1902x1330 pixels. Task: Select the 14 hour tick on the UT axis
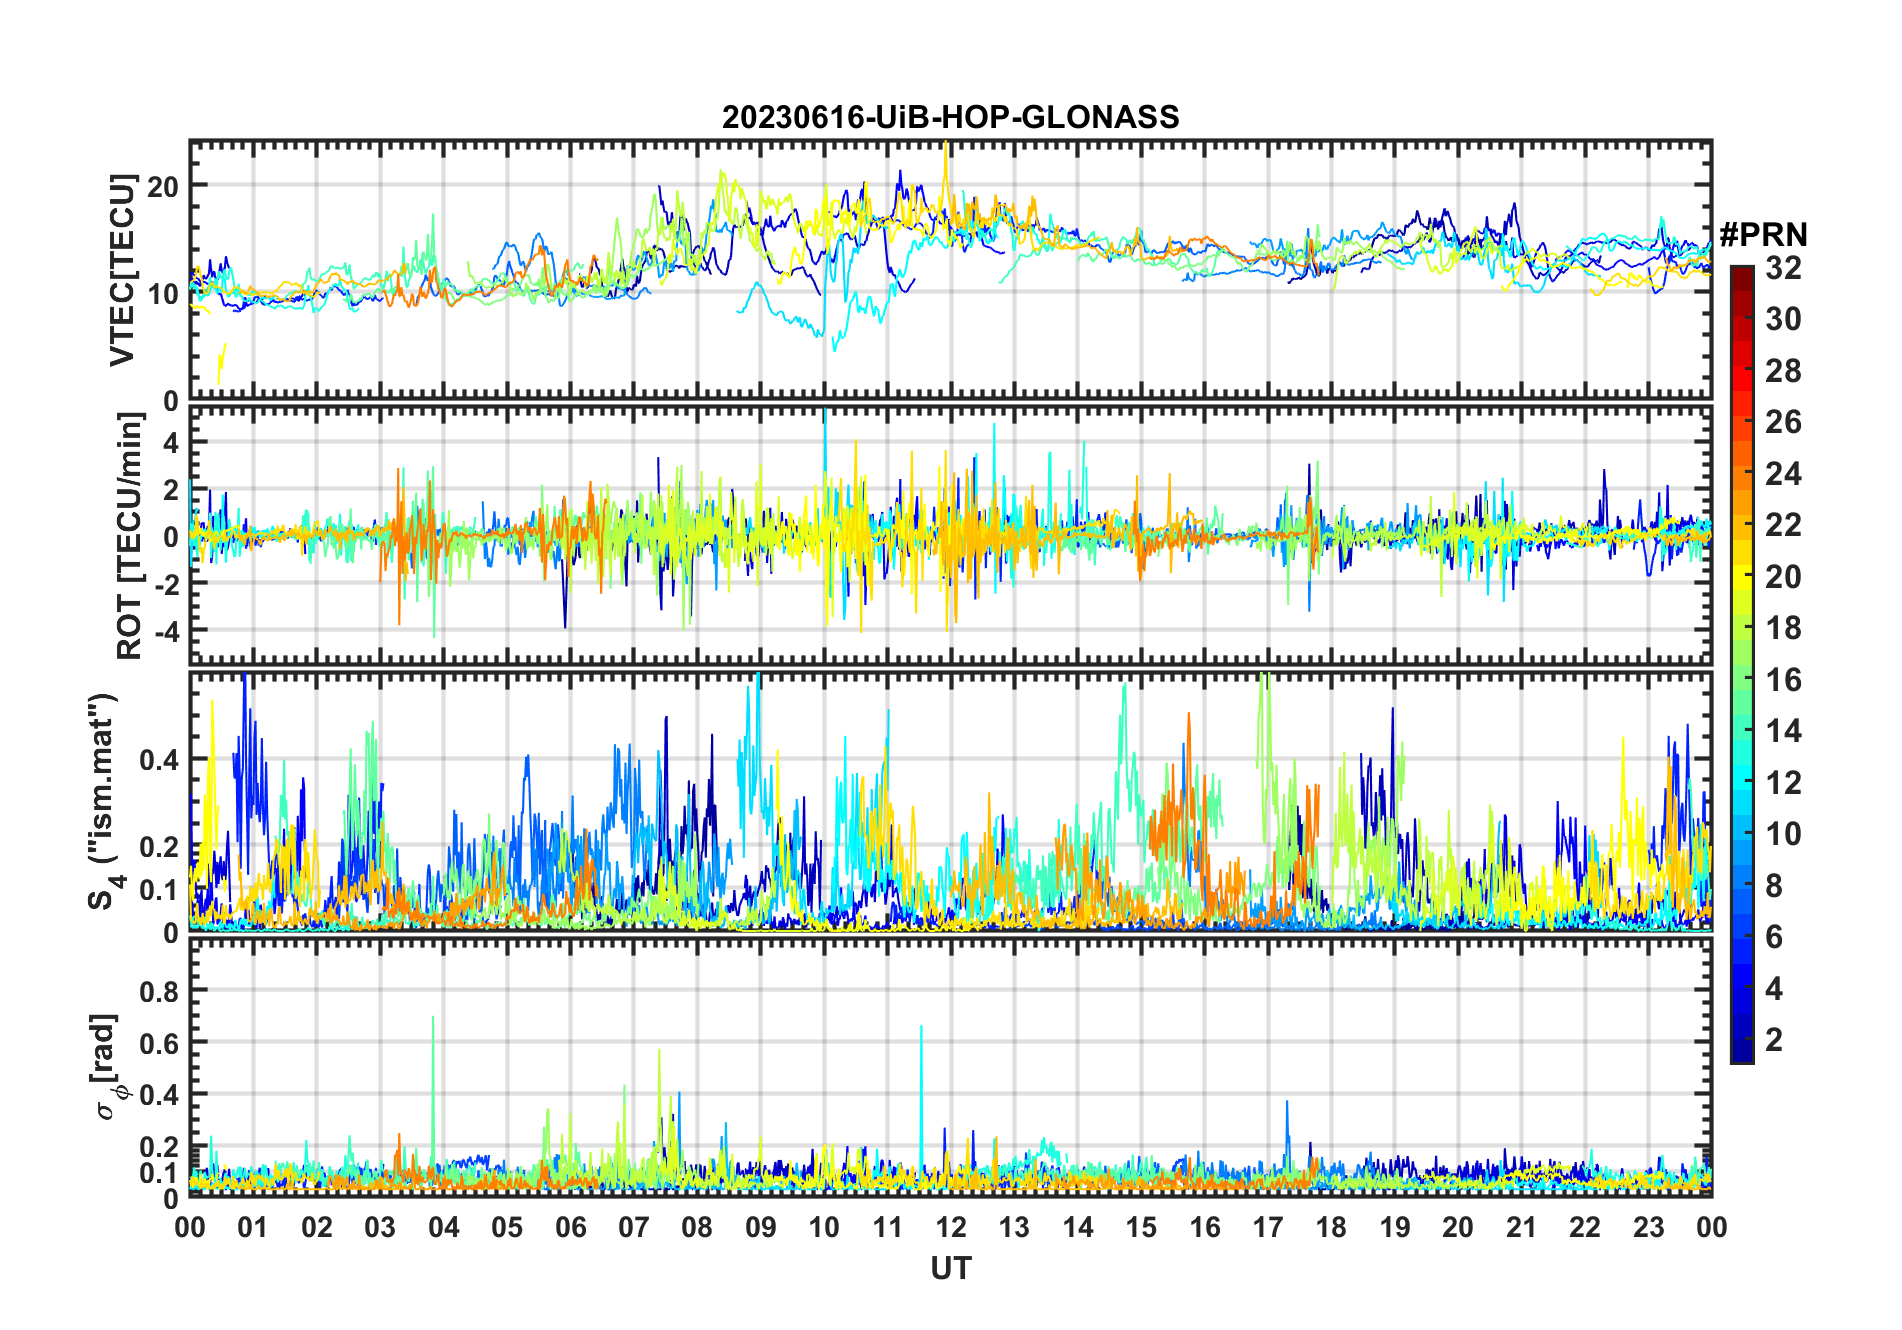[1078, 1227]
